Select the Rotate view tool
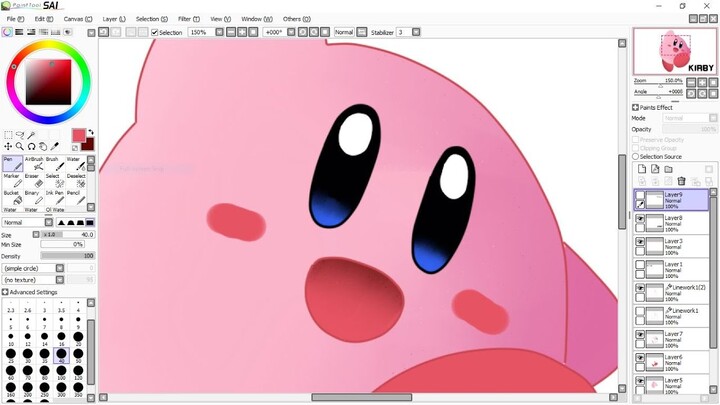Viewport: 720px width, 405px height. [31, 146]
